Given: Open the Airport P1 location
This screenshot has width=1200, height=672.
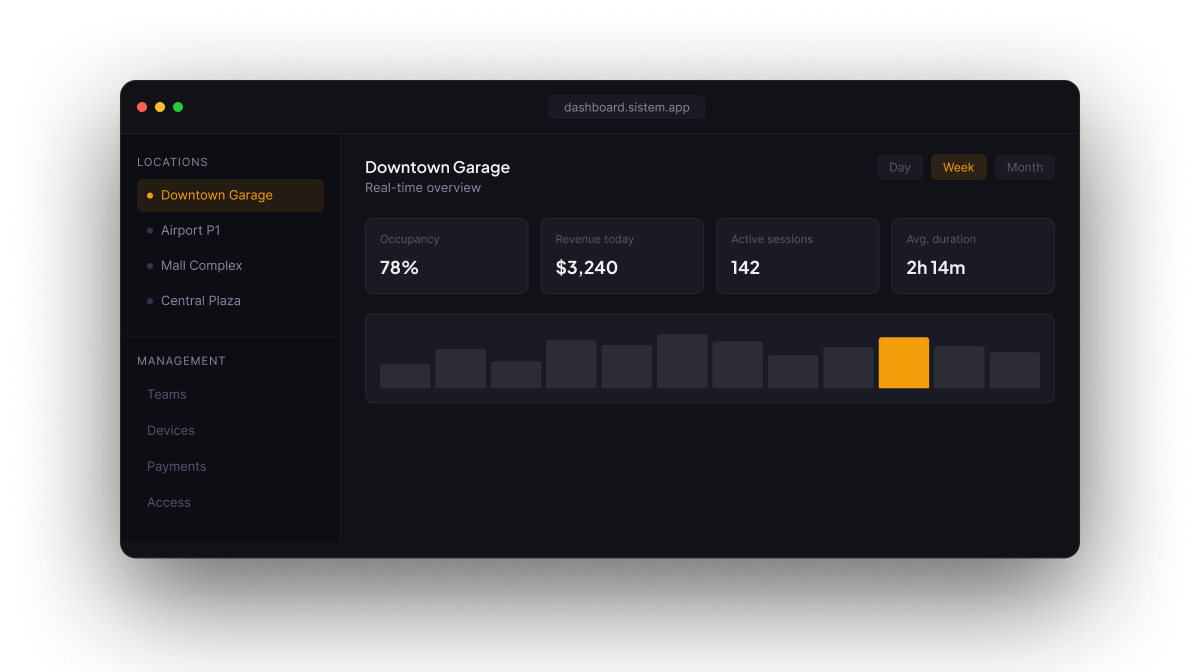Looking at the screenshot, I should [230, 230].
